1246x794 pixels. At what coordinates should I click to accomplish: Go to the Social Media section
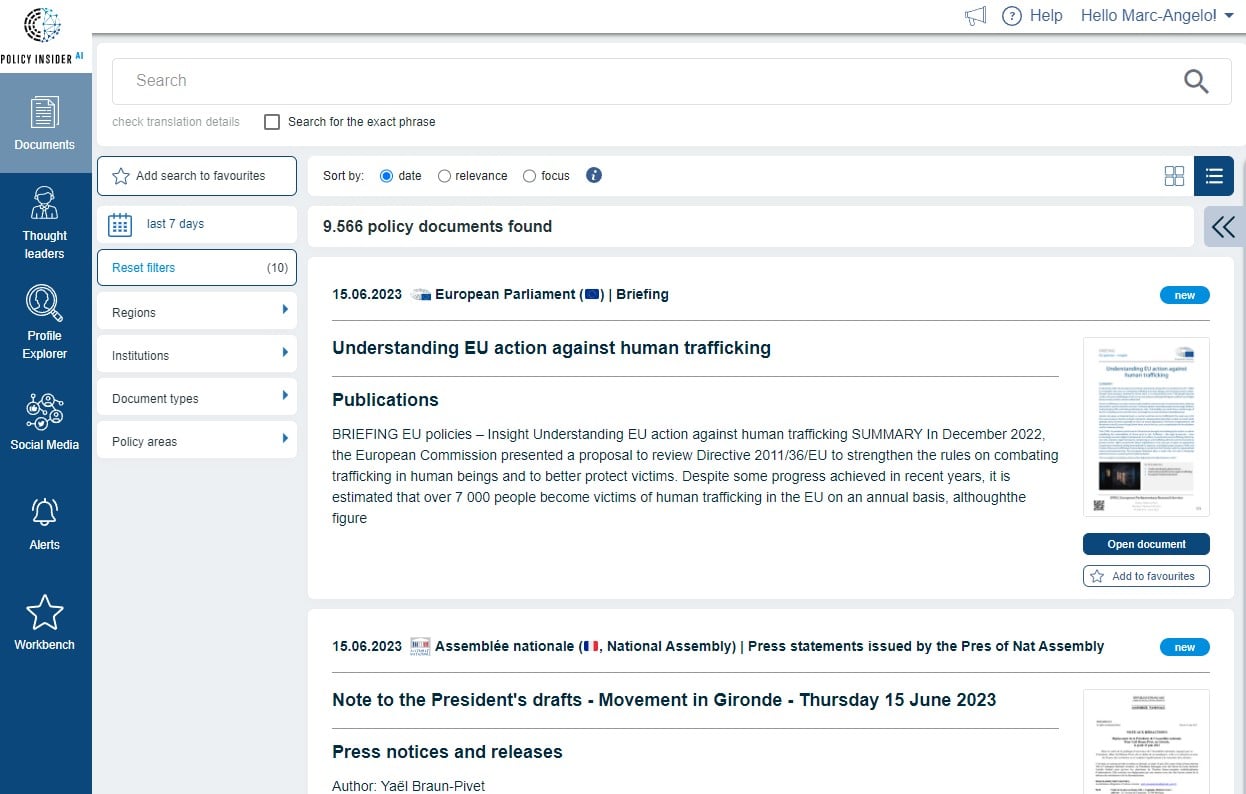(44, 420)
